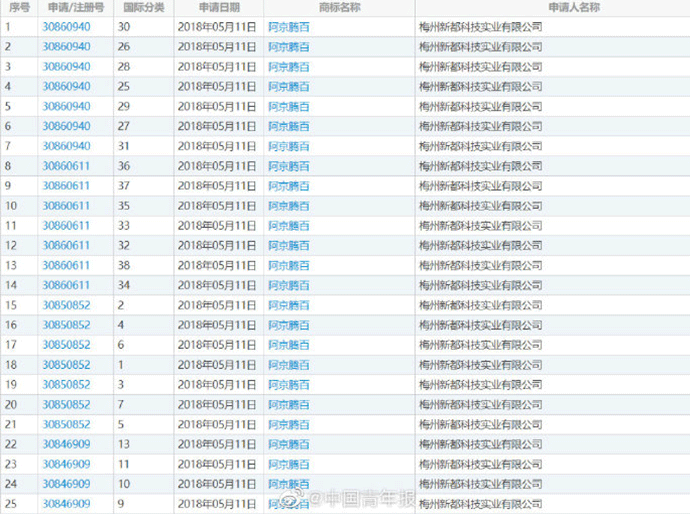This screenshot has height=514, width=690.
Task: Open application number 30846909 in row 22
Action: coord(66,444)
